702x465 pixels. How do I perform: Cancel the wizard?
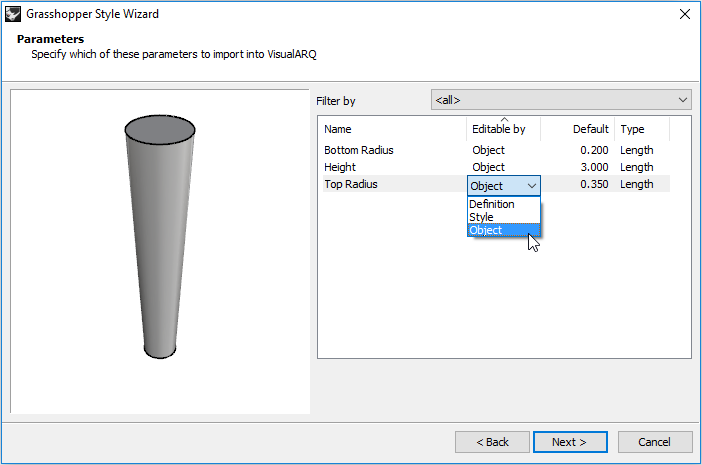[x=655, y=442]
